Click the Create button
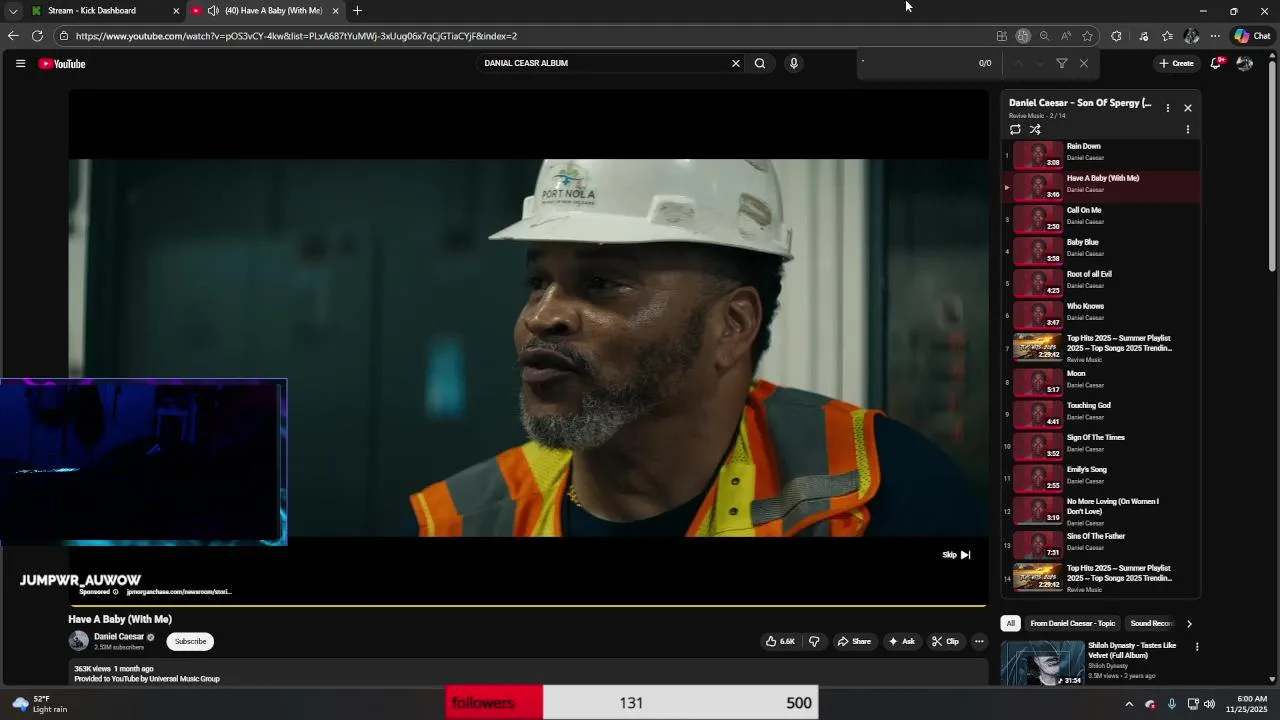Image resolution: width=1280 pixels, height=720 pixels. click(1176, 63)
